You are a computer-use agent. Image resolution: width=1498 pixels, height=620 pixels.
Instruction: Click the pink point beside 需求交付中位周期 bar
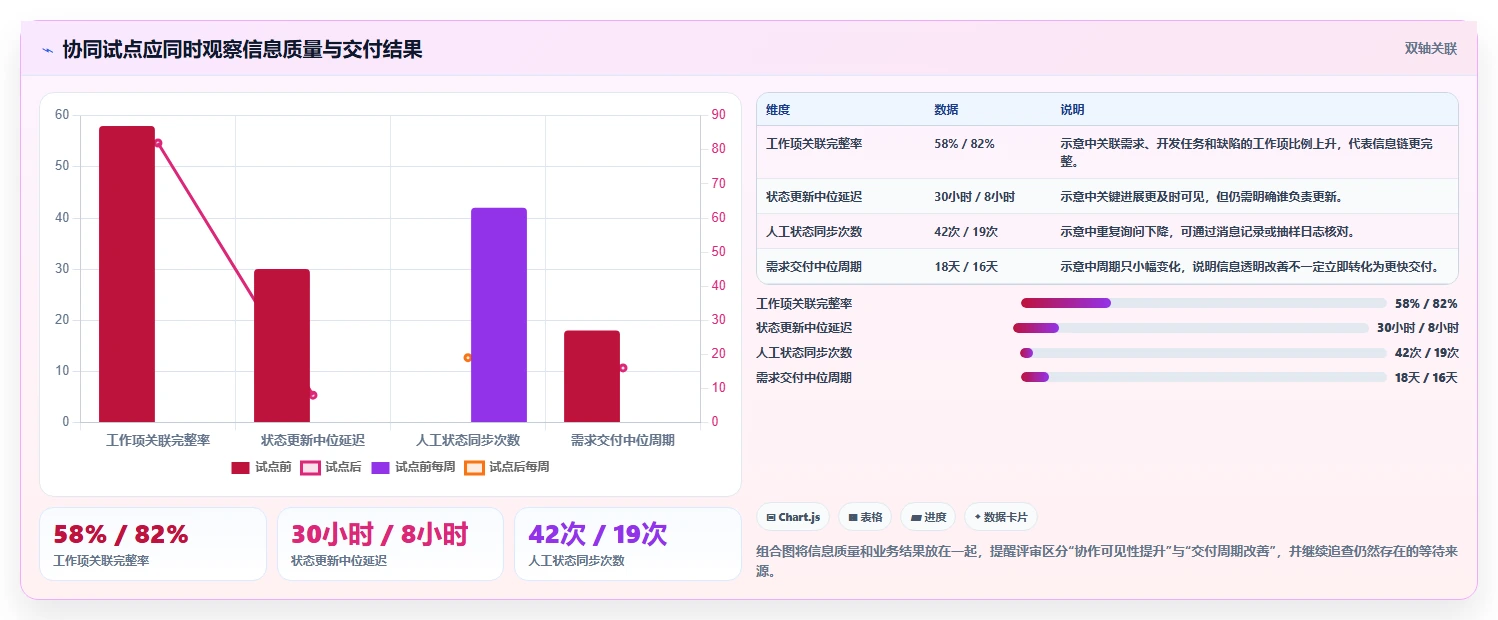(x=623, y=368)
